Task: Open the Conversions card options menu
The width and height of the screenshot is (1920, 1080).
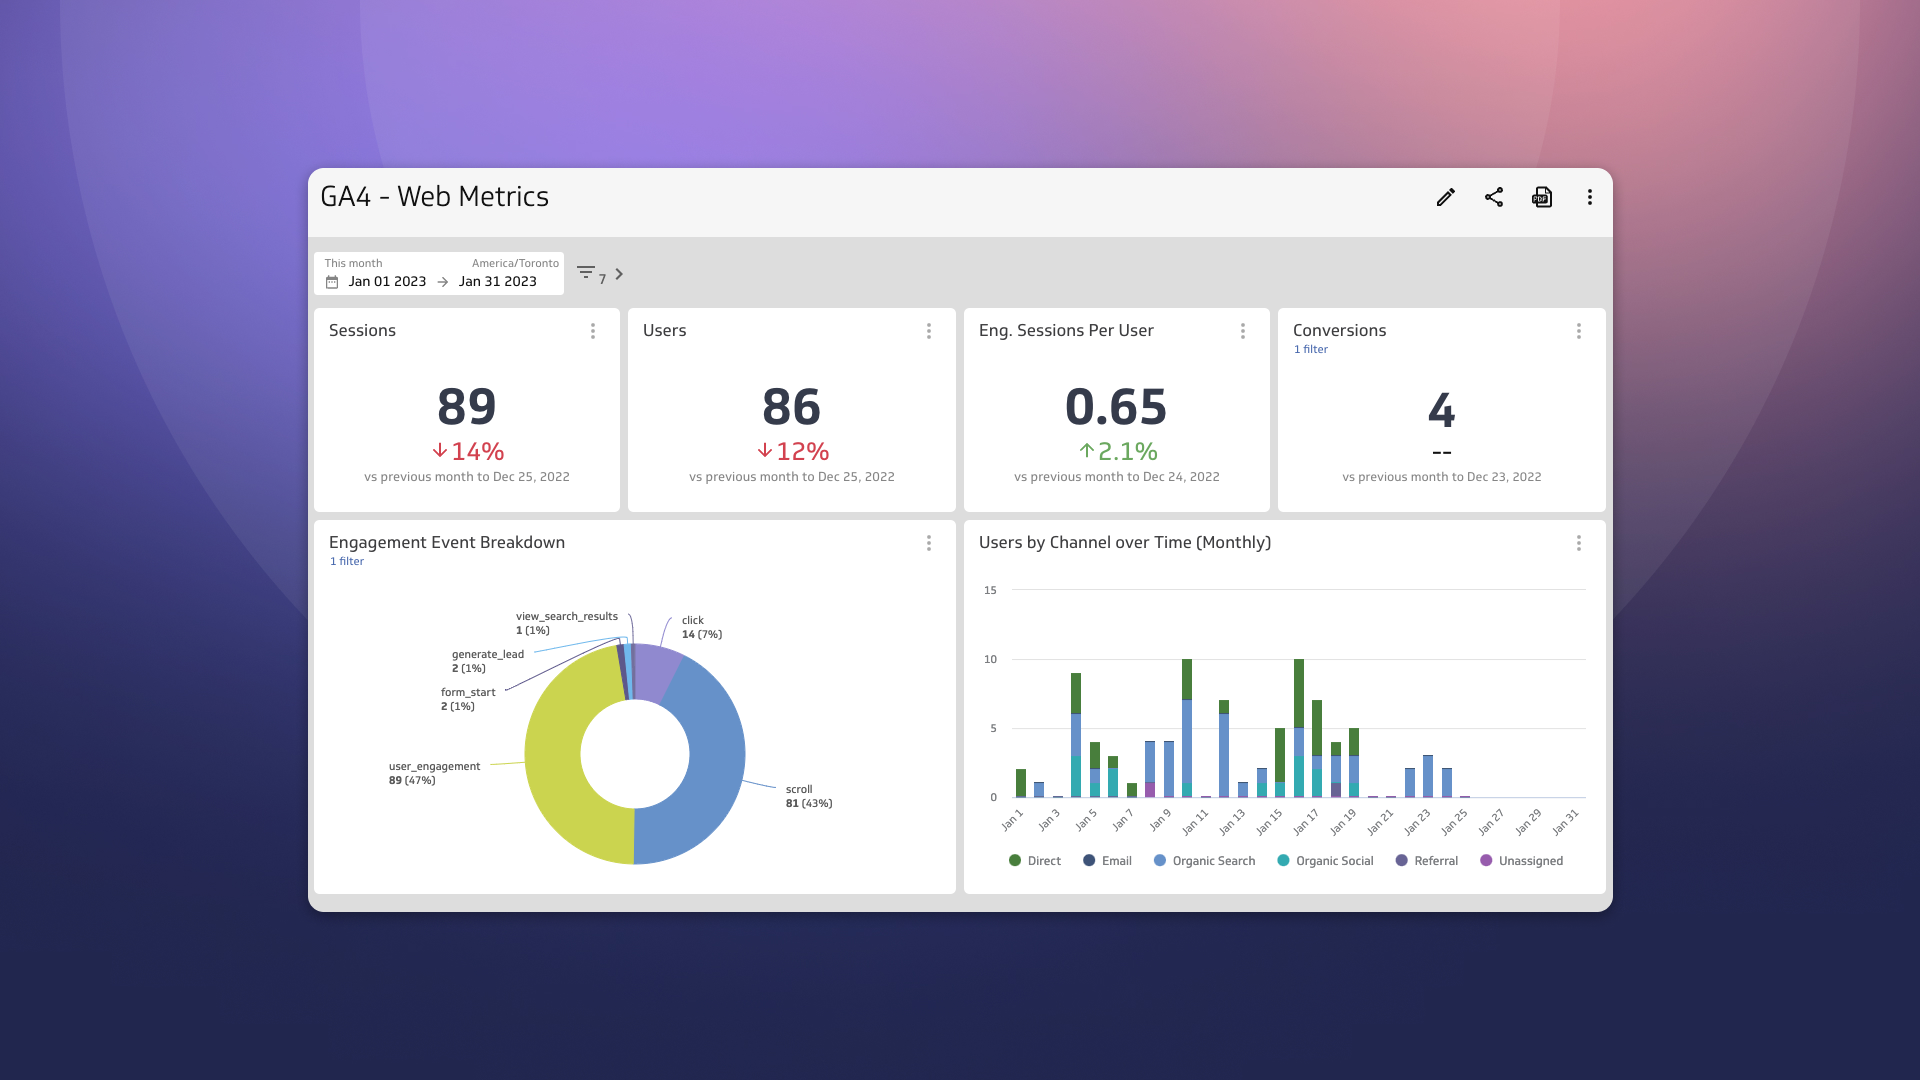Action: coord(1579,331)
